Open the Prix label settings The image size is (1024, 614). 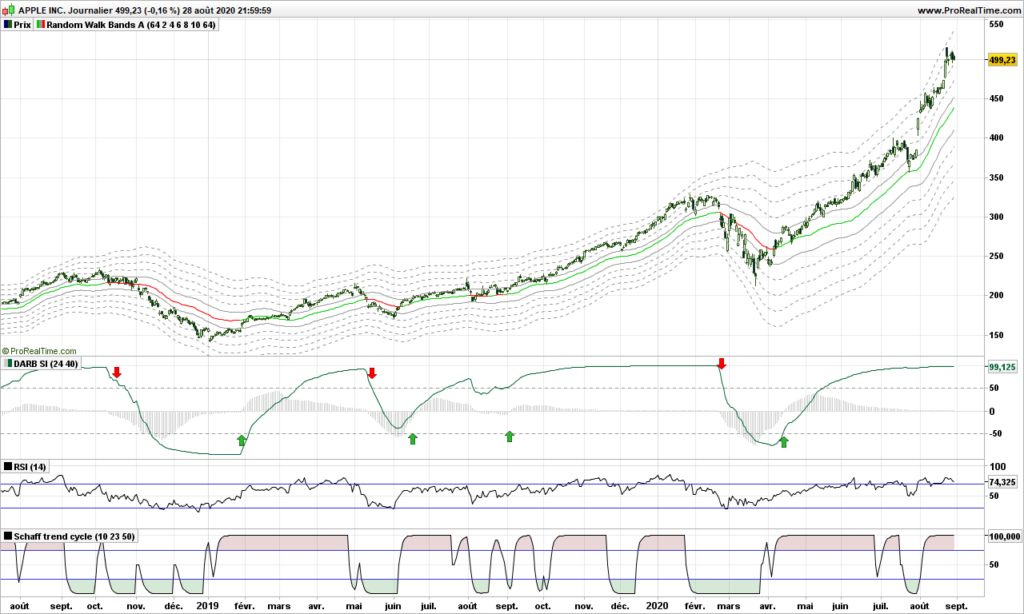pos(22,25)
